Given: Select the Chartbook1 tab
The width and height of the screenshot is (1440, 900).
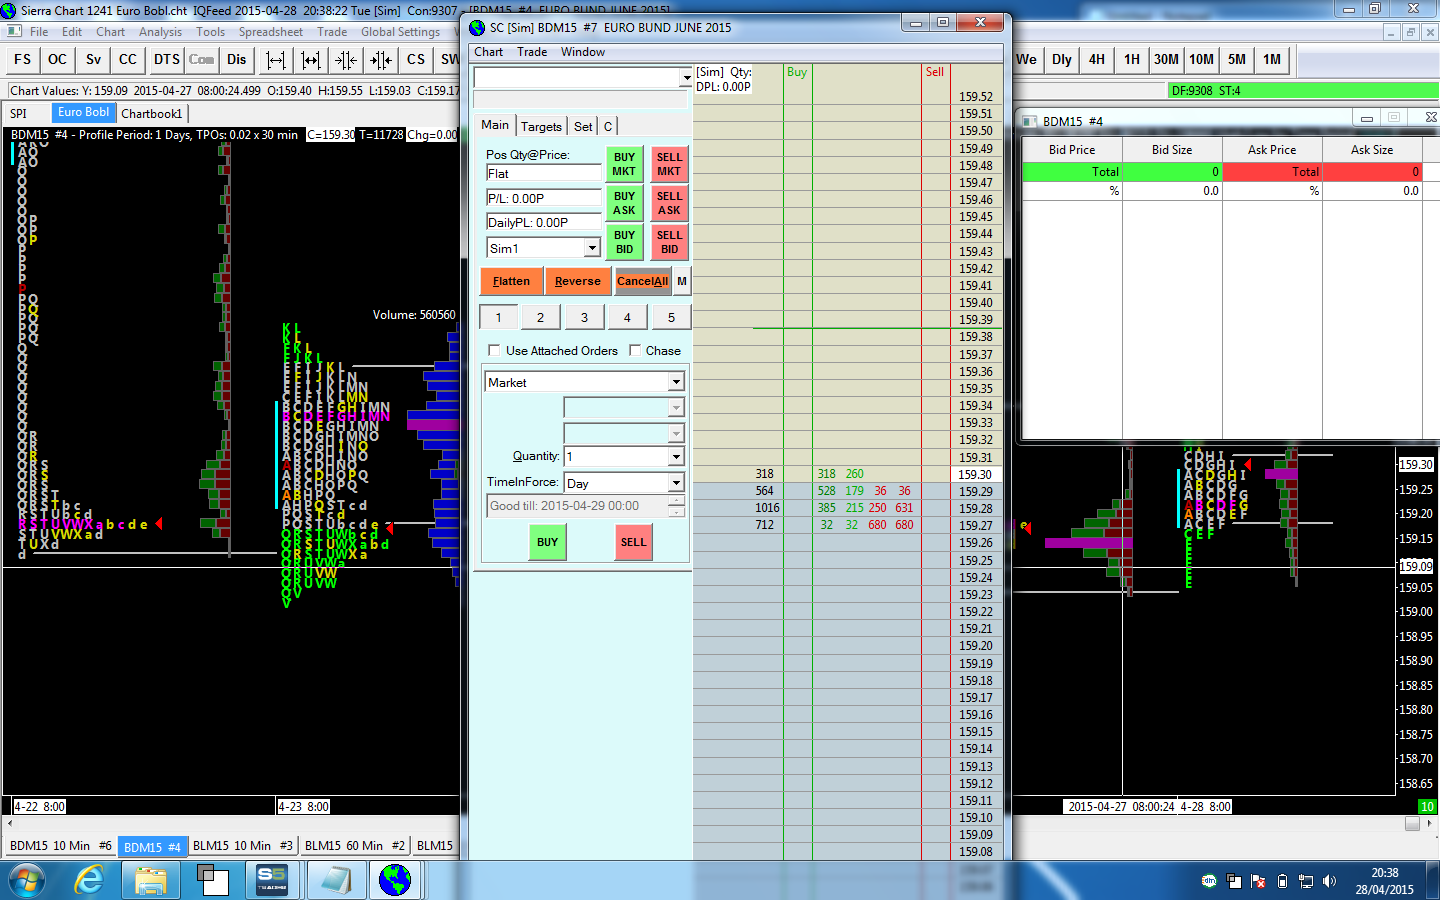Looking at the screenshot, I should tap(152, 114).
